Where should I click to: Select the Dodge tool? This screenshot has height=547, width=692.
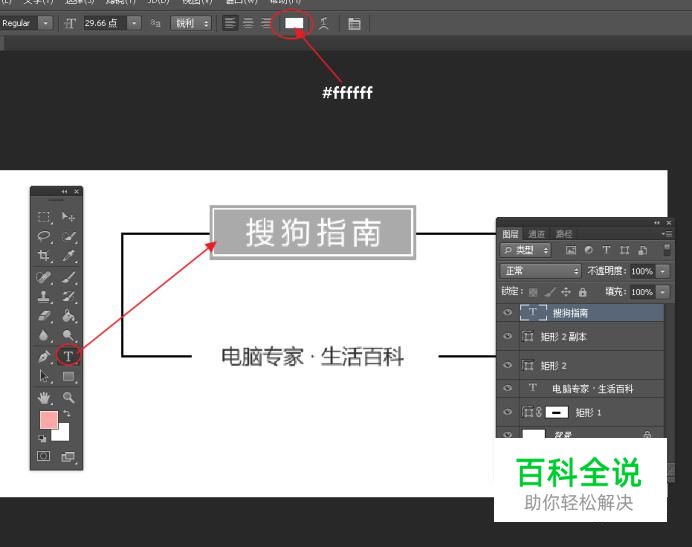[x=68, y=336]
